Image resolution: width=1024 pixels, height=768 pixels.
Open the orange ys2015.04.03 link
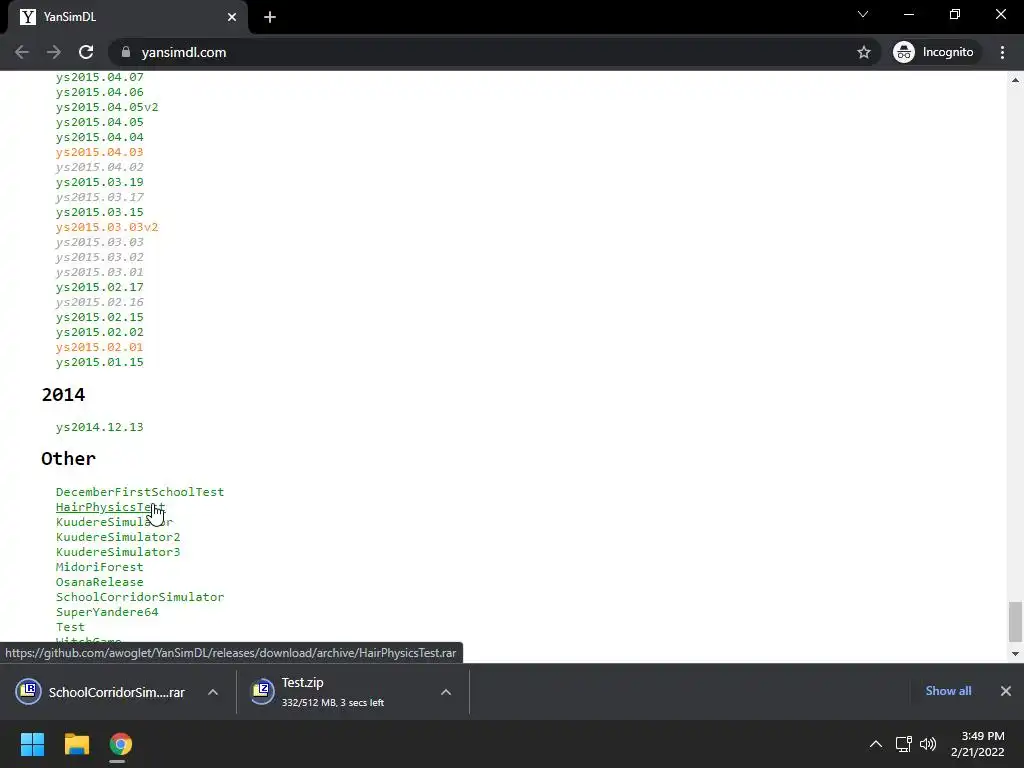(x=99, y=152)
